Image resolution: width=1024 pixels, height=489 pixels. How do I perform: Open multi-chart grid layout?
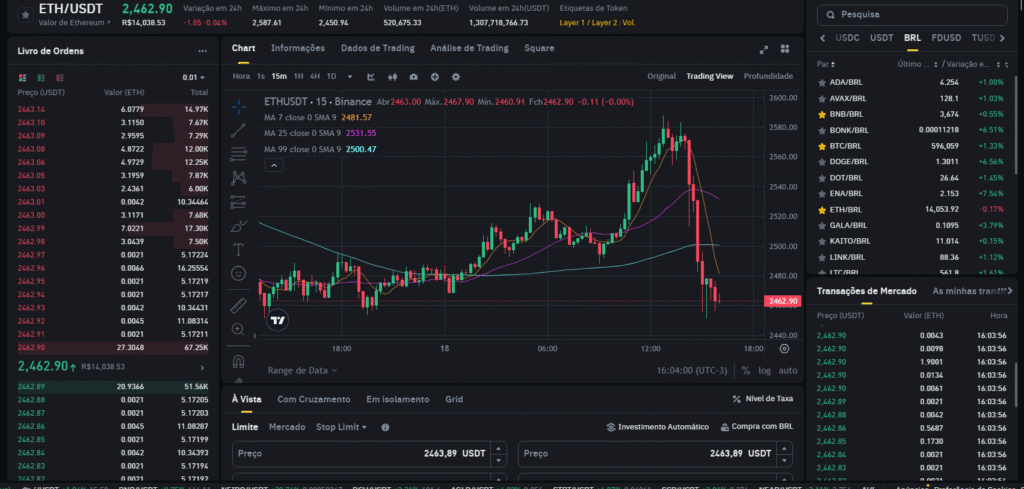pyautogui.click(x=785, y=49)
